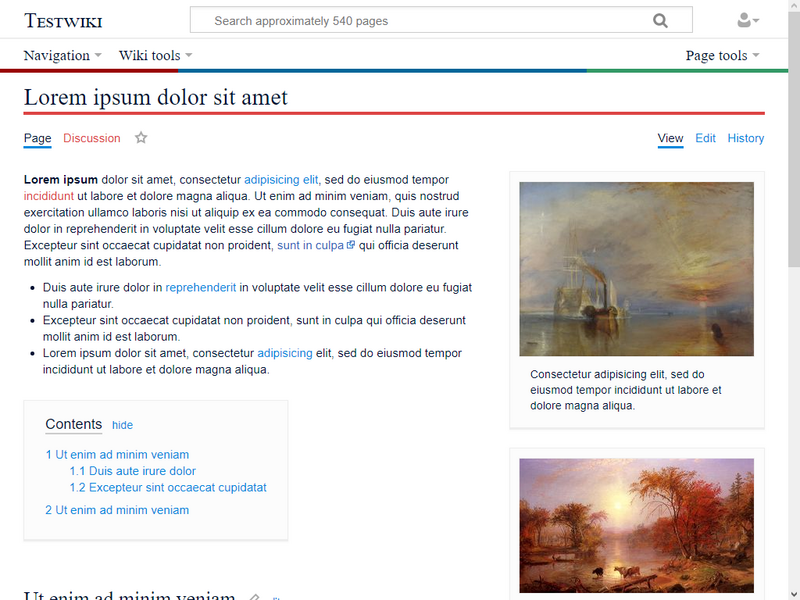Image resolution: width=800 pixels, height=600 pixels.
Task: Open the page History
Action: 745,138
